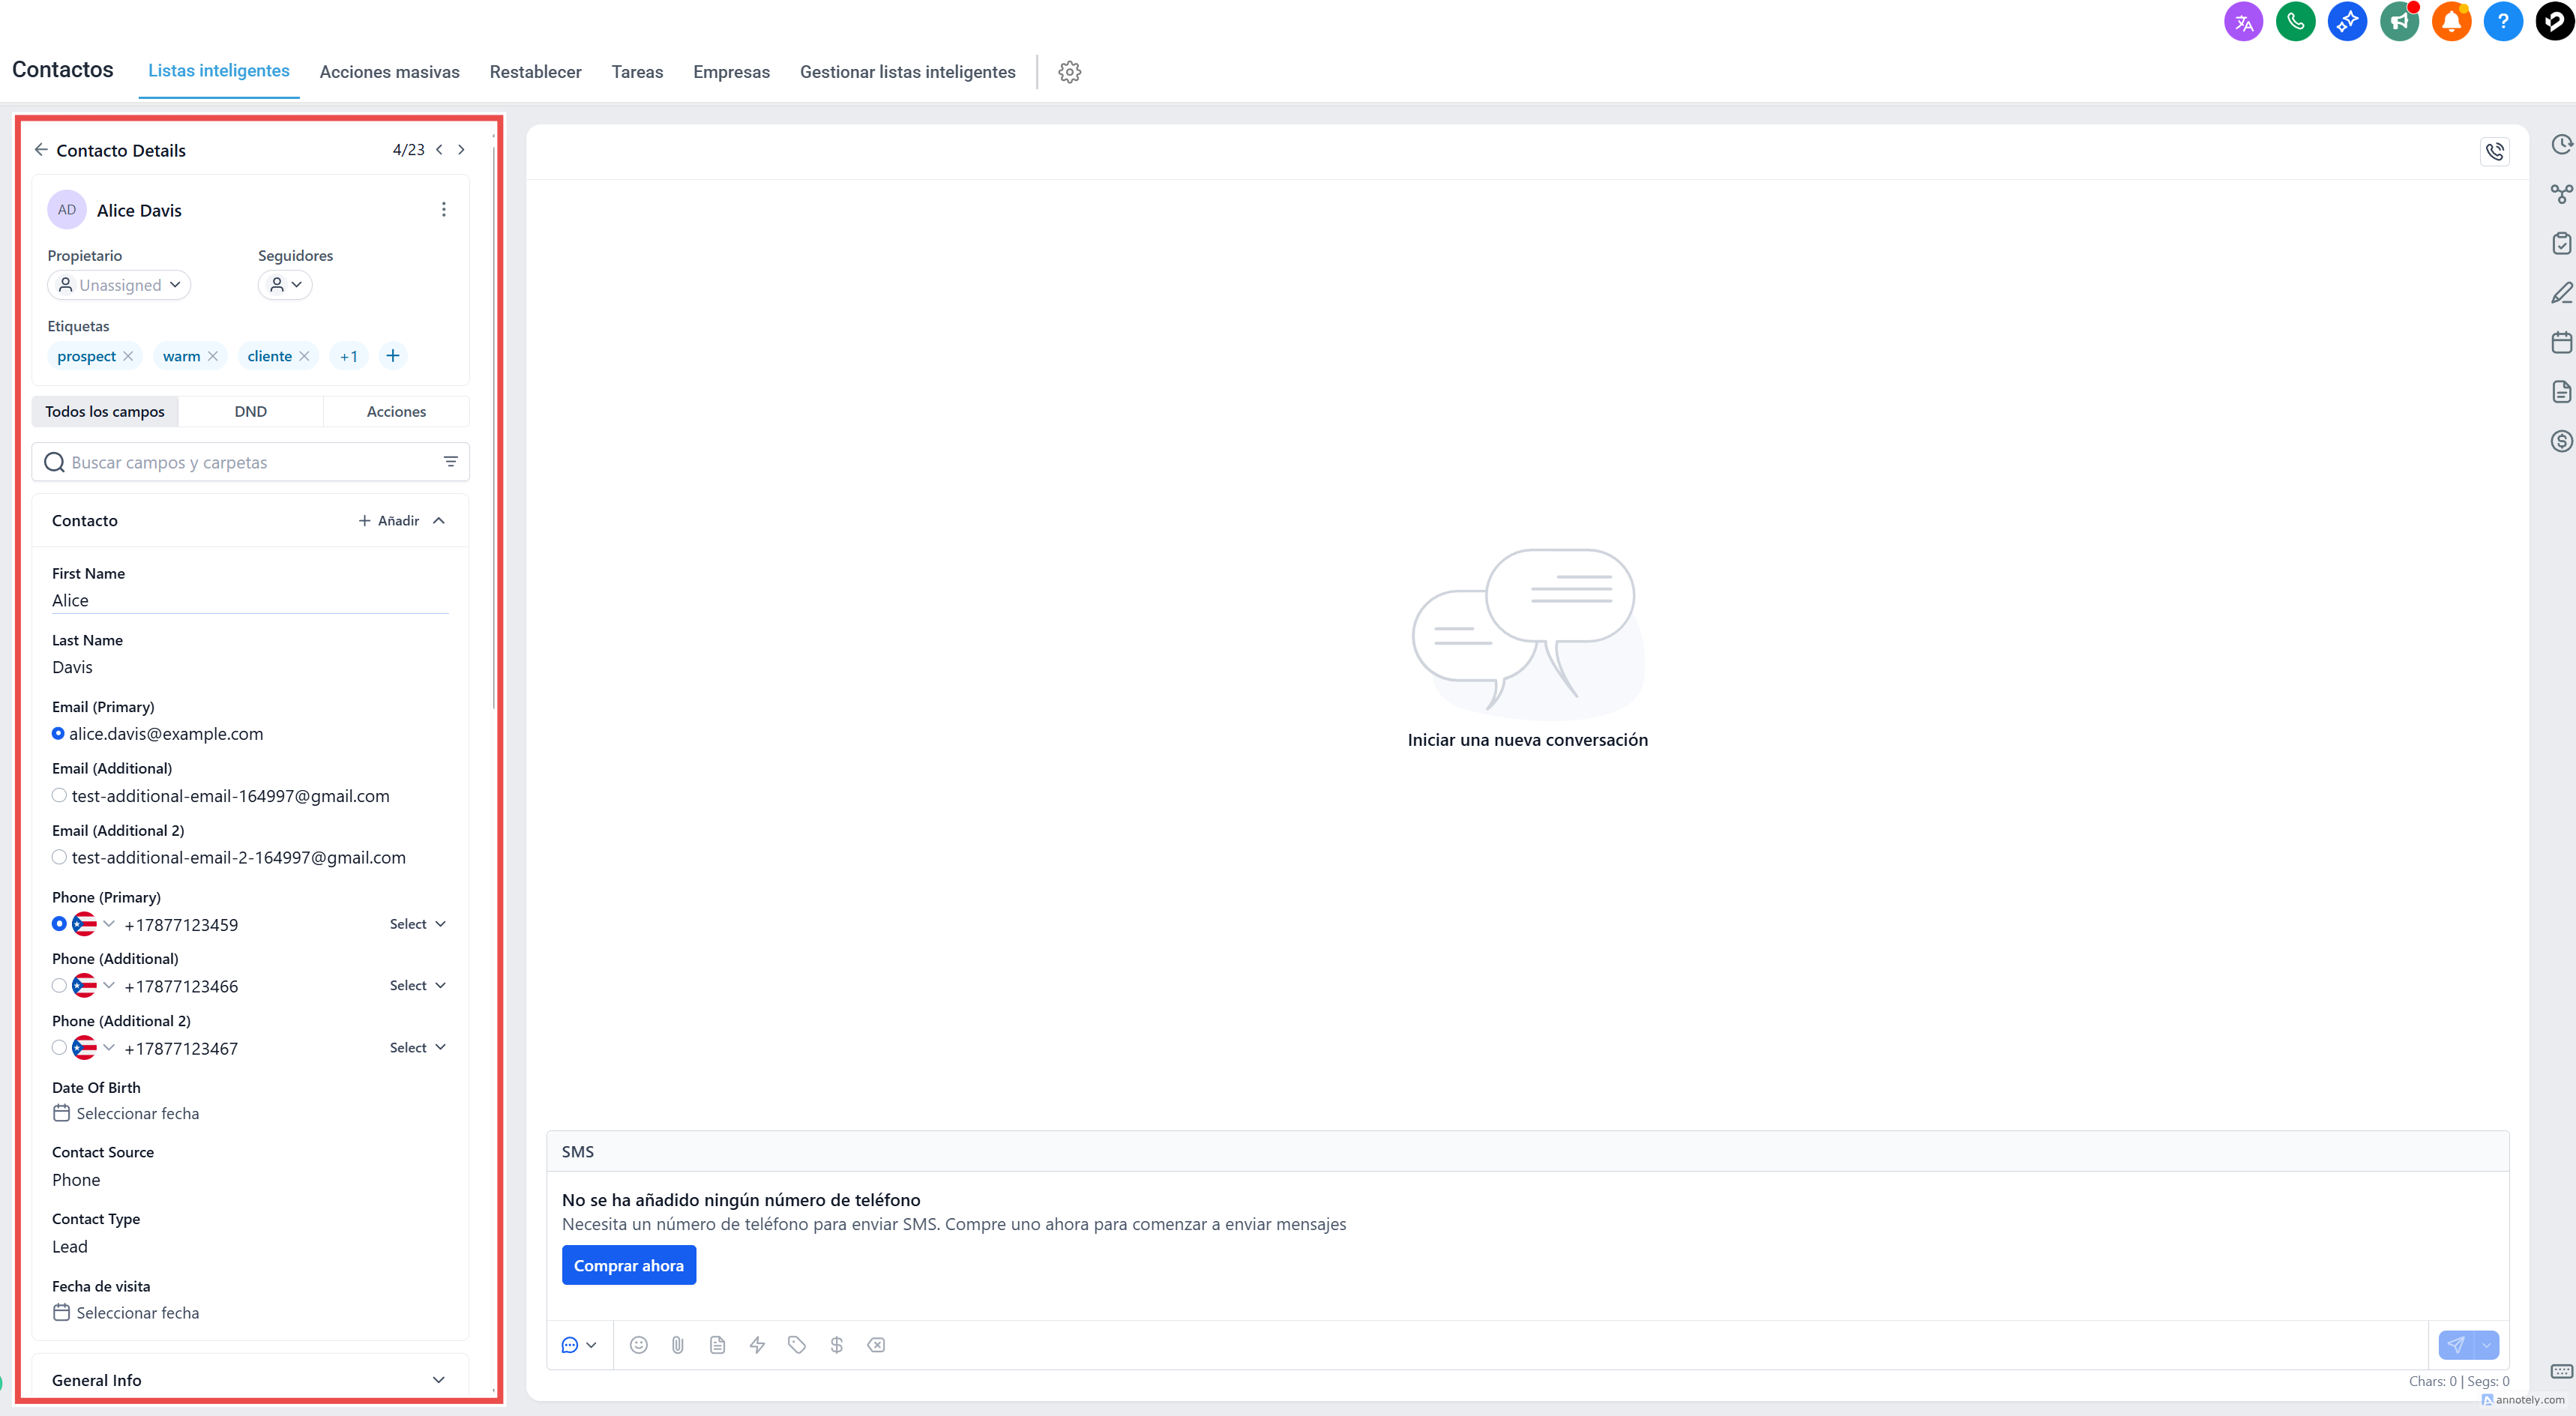Screen dimensions: 2576x1416
Task: Click the paperclip attachment icon
Action: pyautogui.click(x=678, y=1345)
